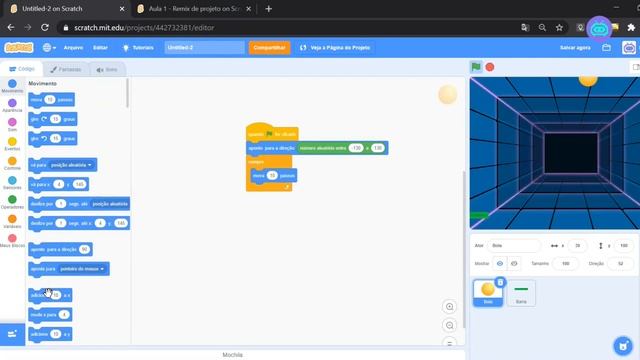
Task: Go back in browser history
Action: point(11,28)
